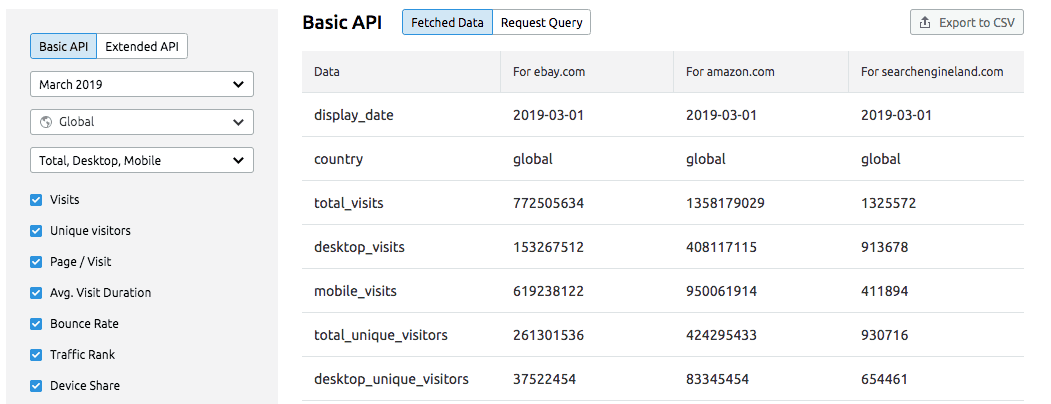Toggle the Page / Visit checkbox
The width and height of the screenshot is (1051, 404).
(36, 262)
